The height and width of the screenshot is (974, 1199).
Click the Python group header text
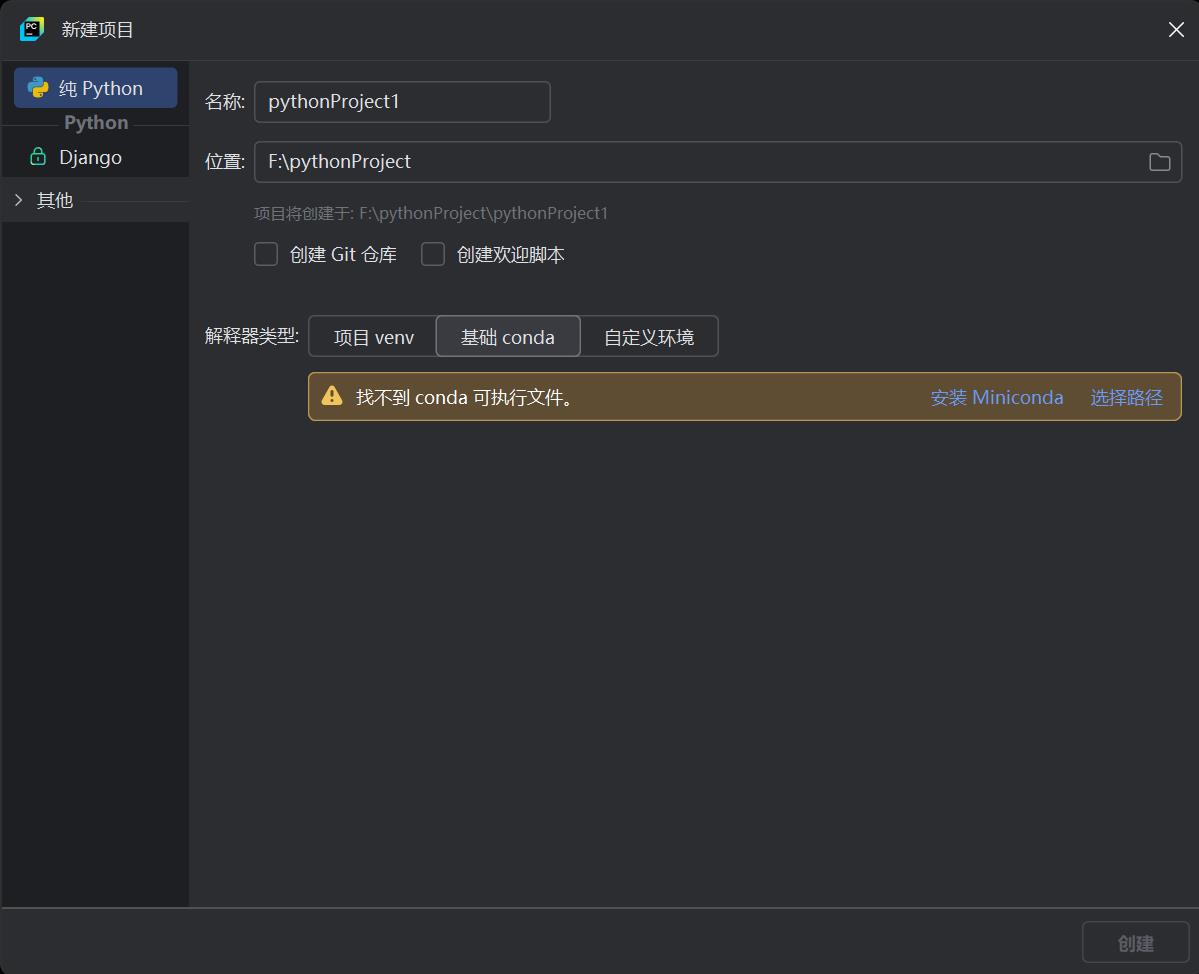pos(96,123)
